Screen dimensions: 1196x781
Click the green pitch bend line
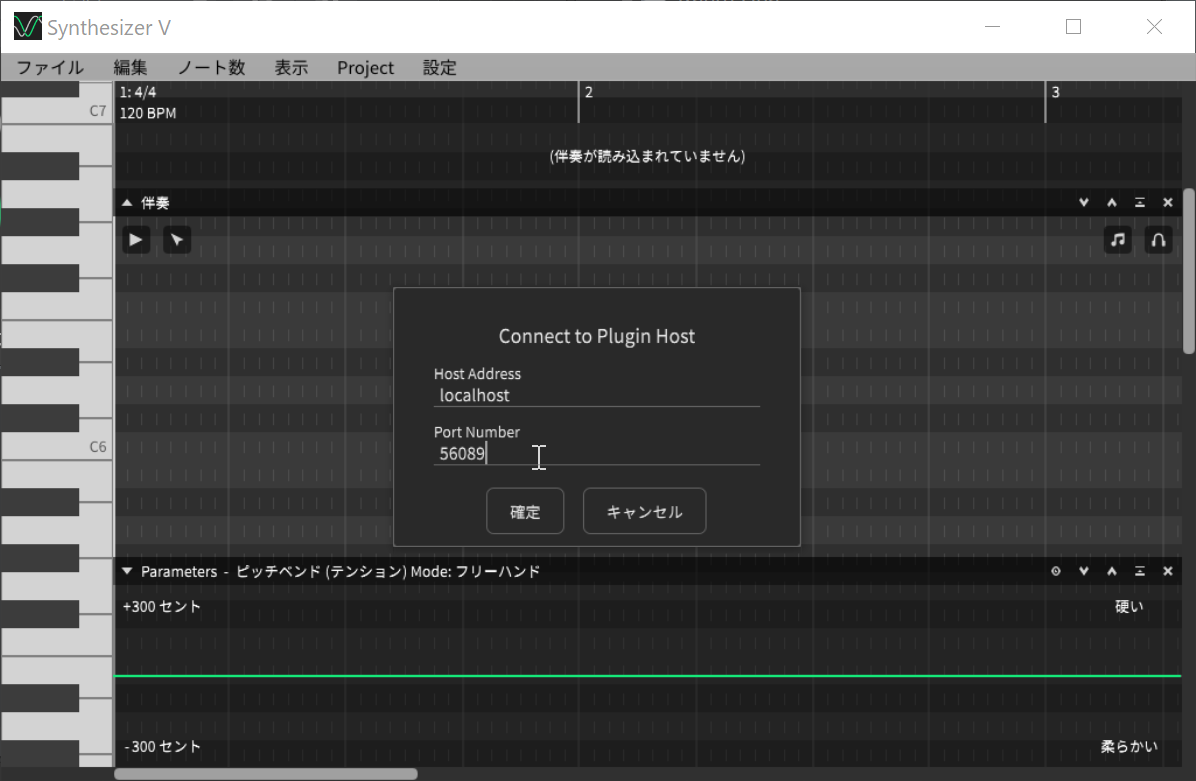coord(648,676)
